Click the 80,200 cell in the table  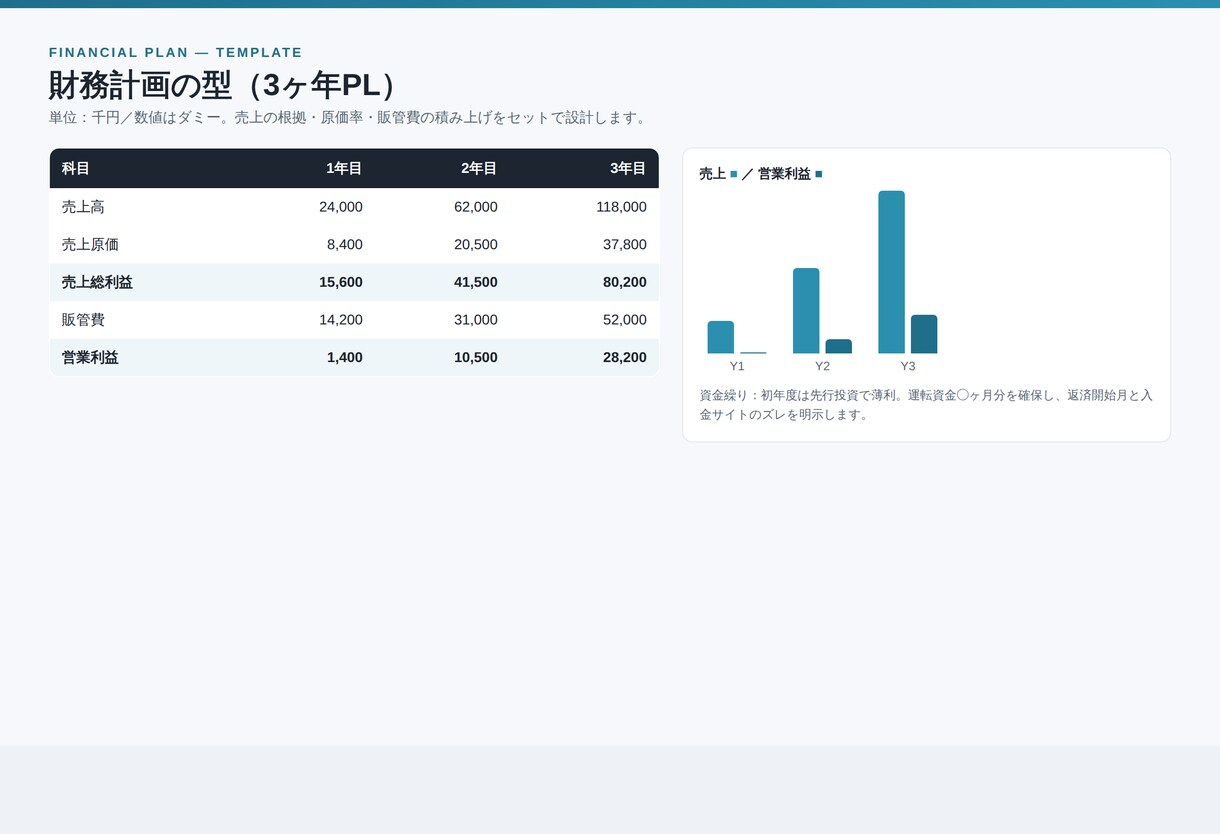point(625,282)
